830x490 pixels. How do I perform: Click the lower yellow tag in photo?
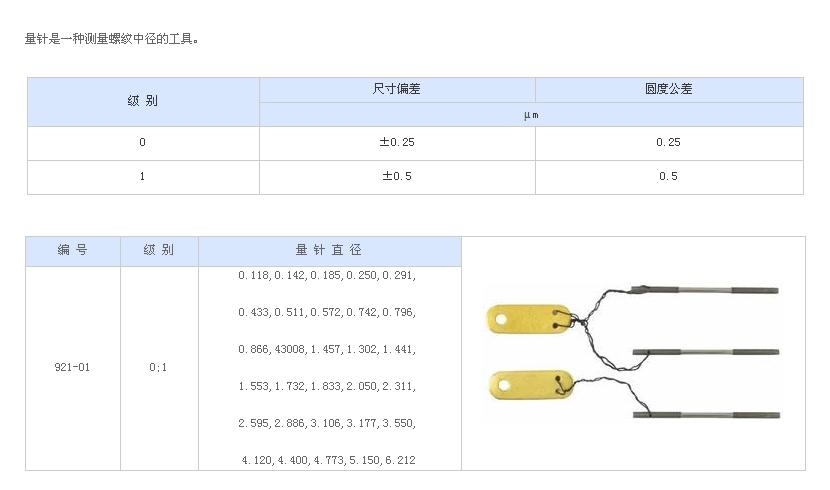coord(531,385)
